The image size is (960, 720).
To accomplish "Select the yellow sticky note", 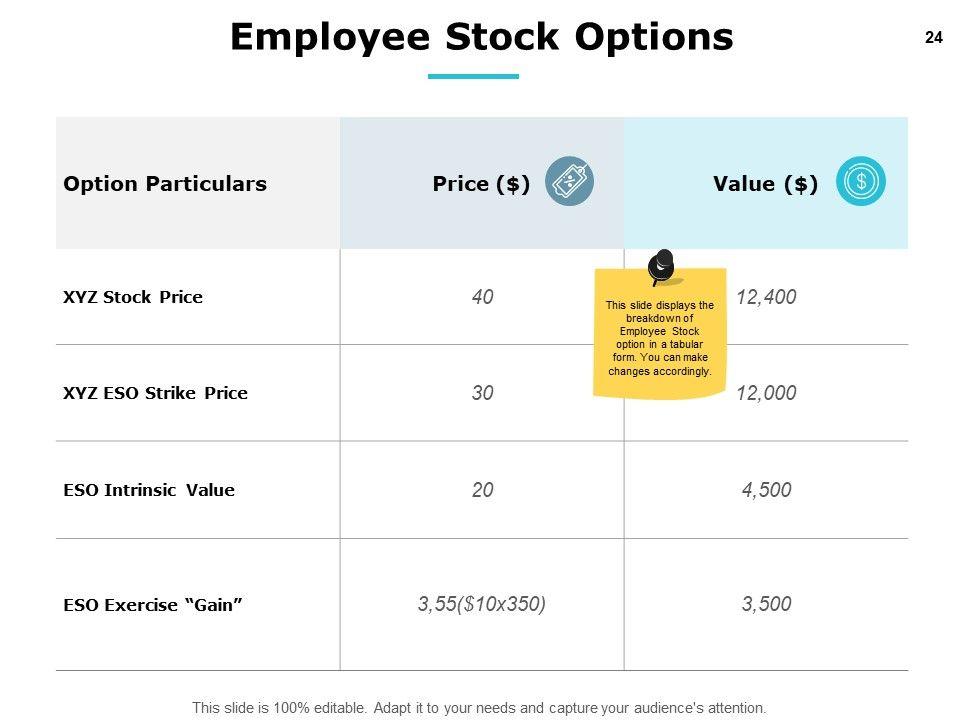I will coord(660,340).
